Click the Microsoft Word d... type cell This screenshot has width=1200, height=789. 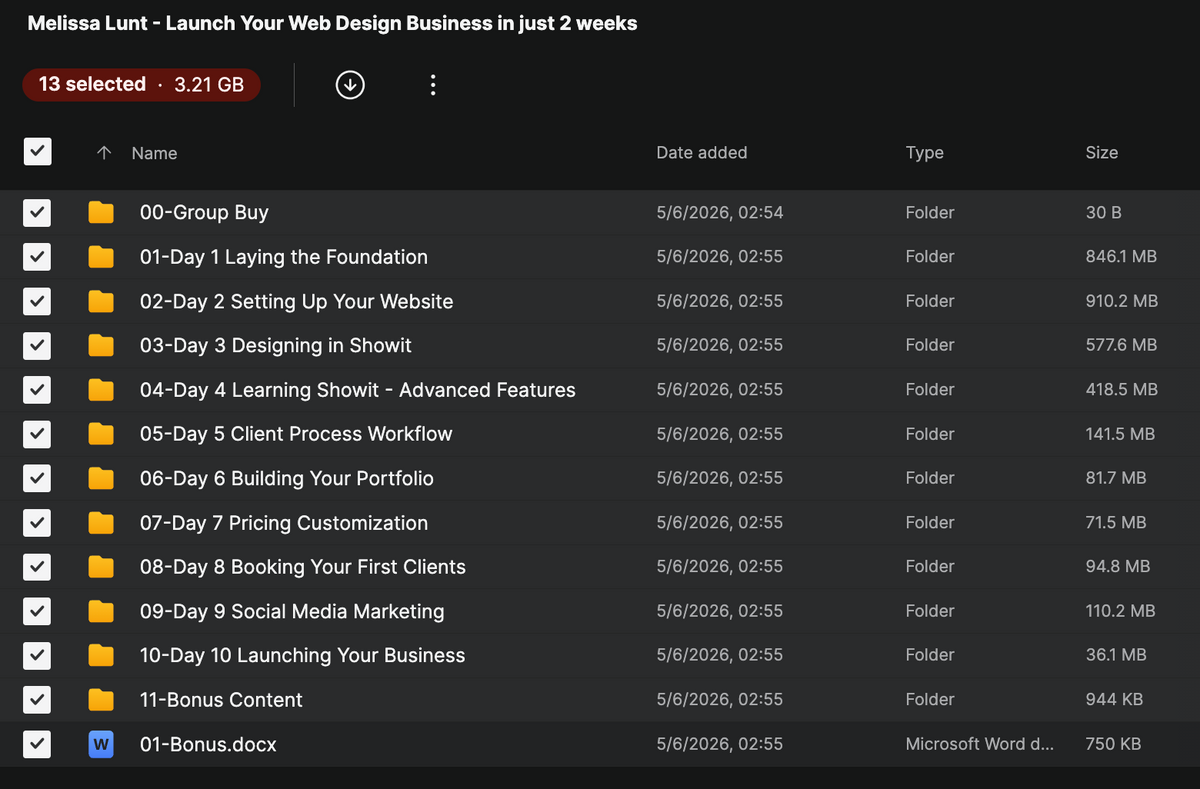coord(979,744)
